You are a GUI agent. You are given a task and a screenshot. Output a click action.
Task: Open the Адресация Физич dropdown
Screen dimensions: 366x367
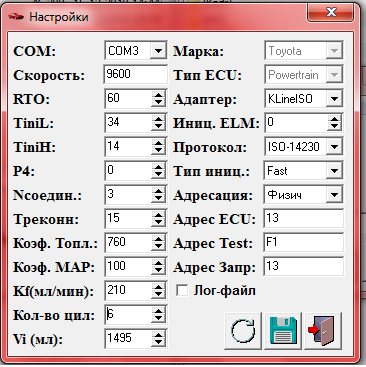pos(334,195)
